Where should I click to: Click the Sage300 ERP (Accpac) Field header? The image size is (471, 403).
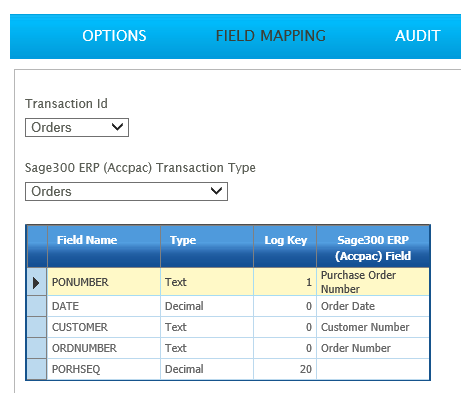(x=373, y=246)
